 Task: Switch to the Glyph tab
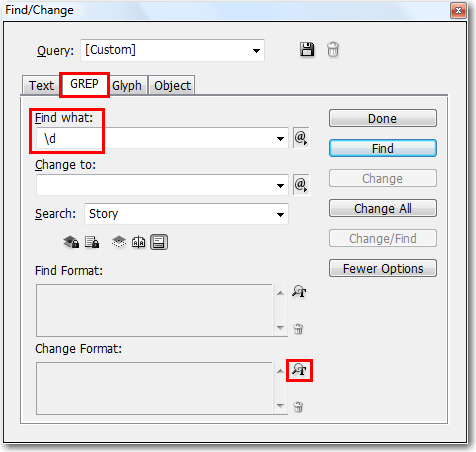click(127, 86)
